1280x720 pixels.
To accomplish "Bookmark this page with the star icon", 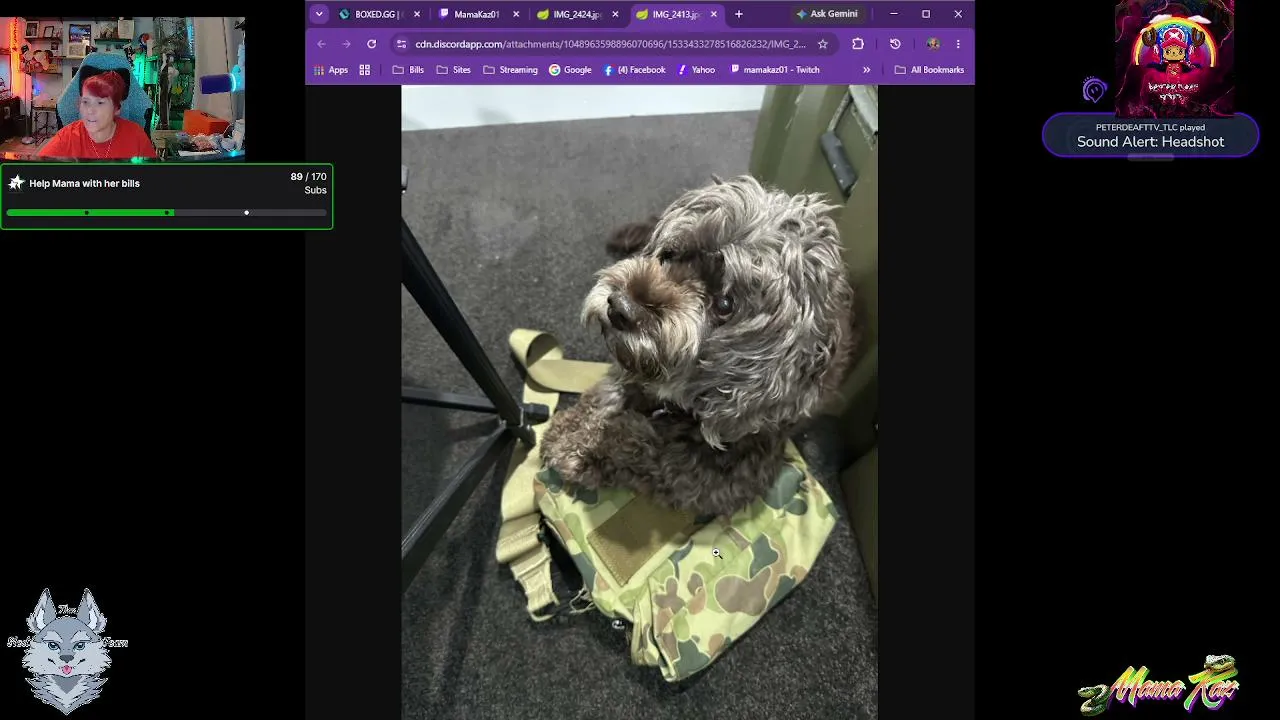I will click(x=823, y=44).
